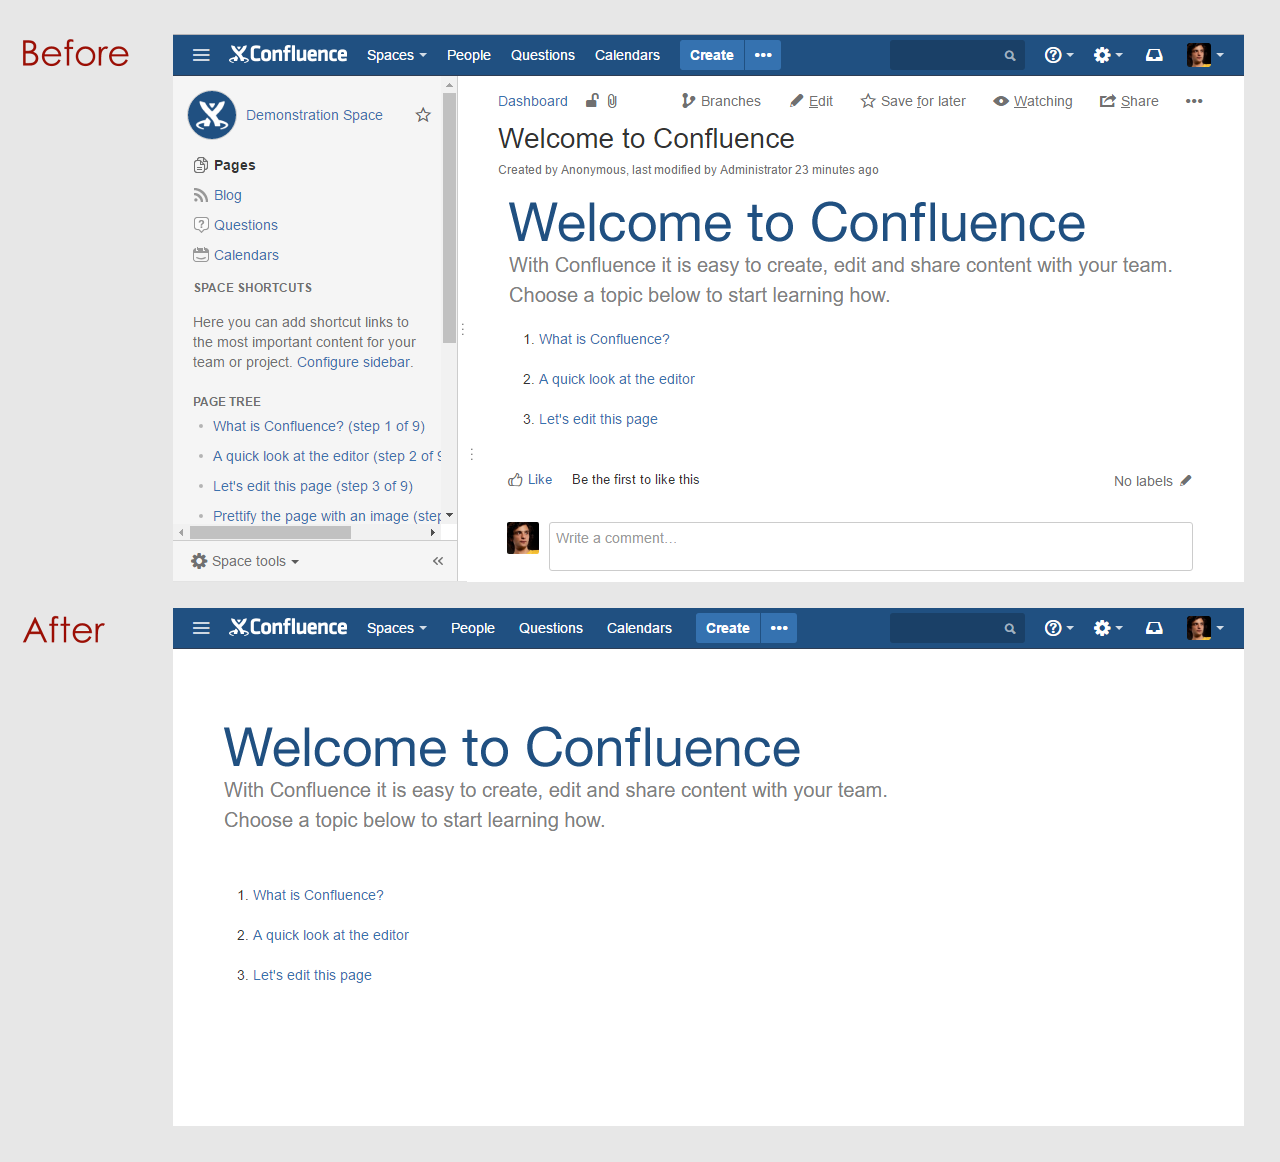Open Spaces dropdown in Before header
Screen dimensions: 1280x1162
[396, 55]
